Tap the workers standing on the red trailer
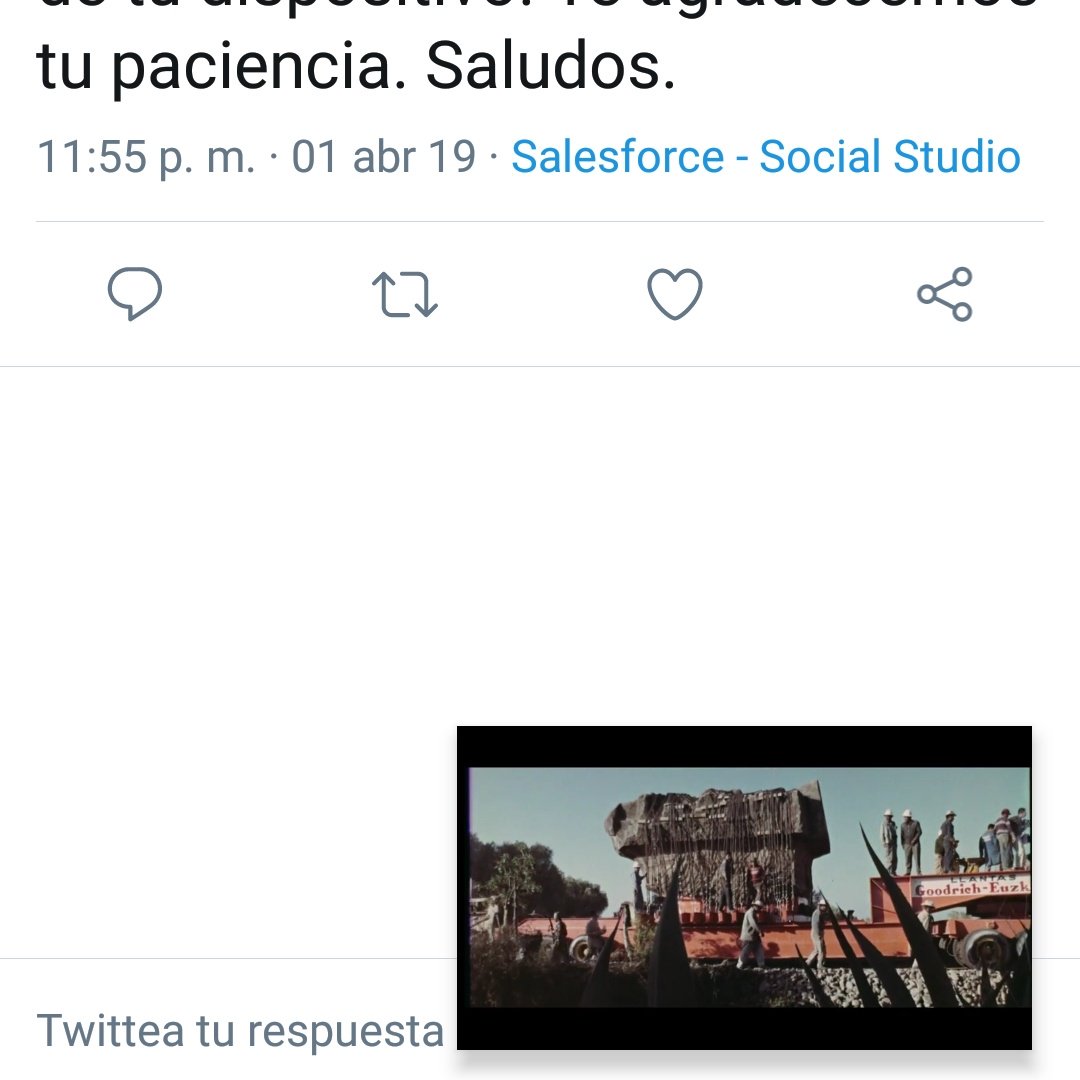The width and height of the screenshot is (1080, 1080). (x=955, y=842)
